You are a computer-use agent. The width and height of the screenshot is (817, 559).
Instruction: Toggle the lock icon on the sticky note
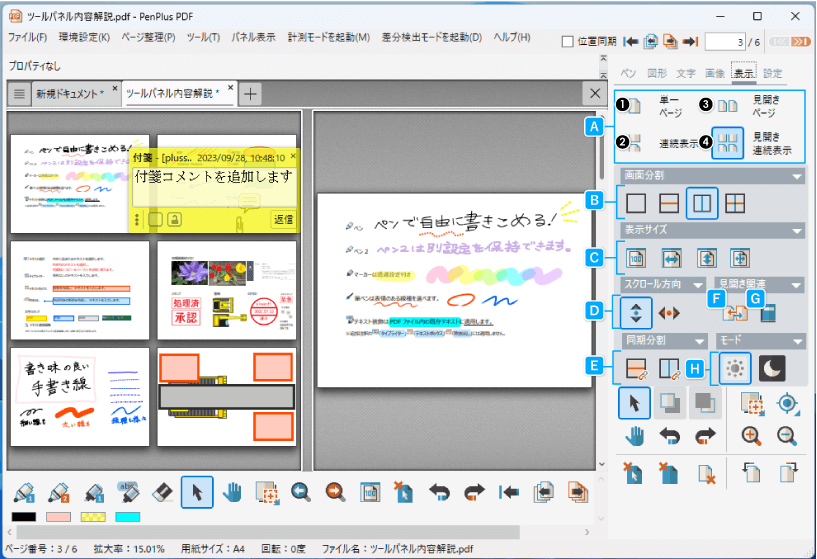point(173,219)
